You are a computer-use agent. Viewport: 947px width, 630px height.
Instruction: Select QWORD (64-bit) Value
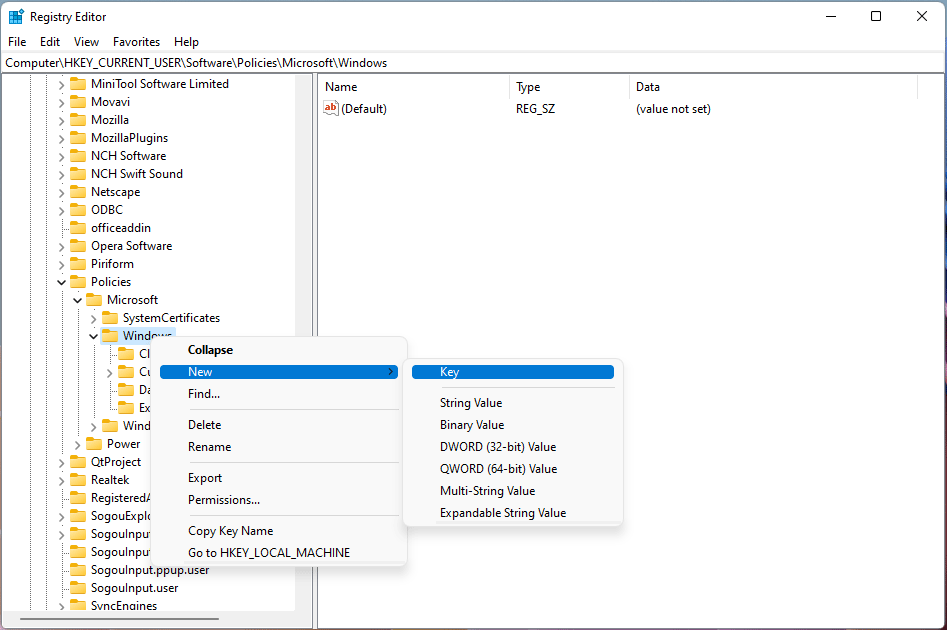tap(513, 469)
